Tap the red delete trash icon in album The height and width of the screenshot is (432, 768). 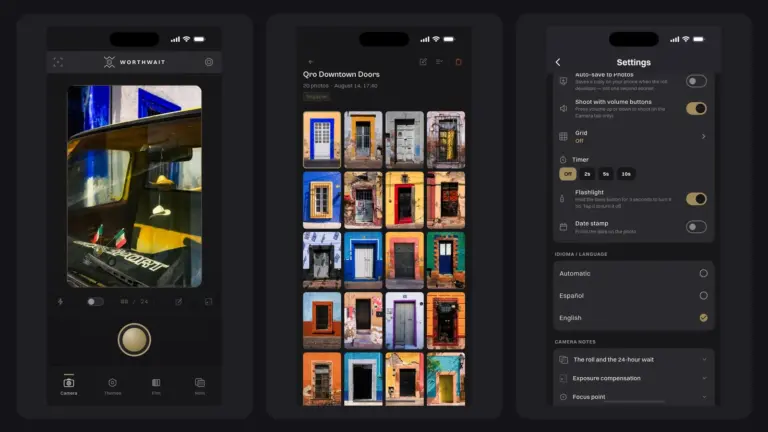coord(458,62)
